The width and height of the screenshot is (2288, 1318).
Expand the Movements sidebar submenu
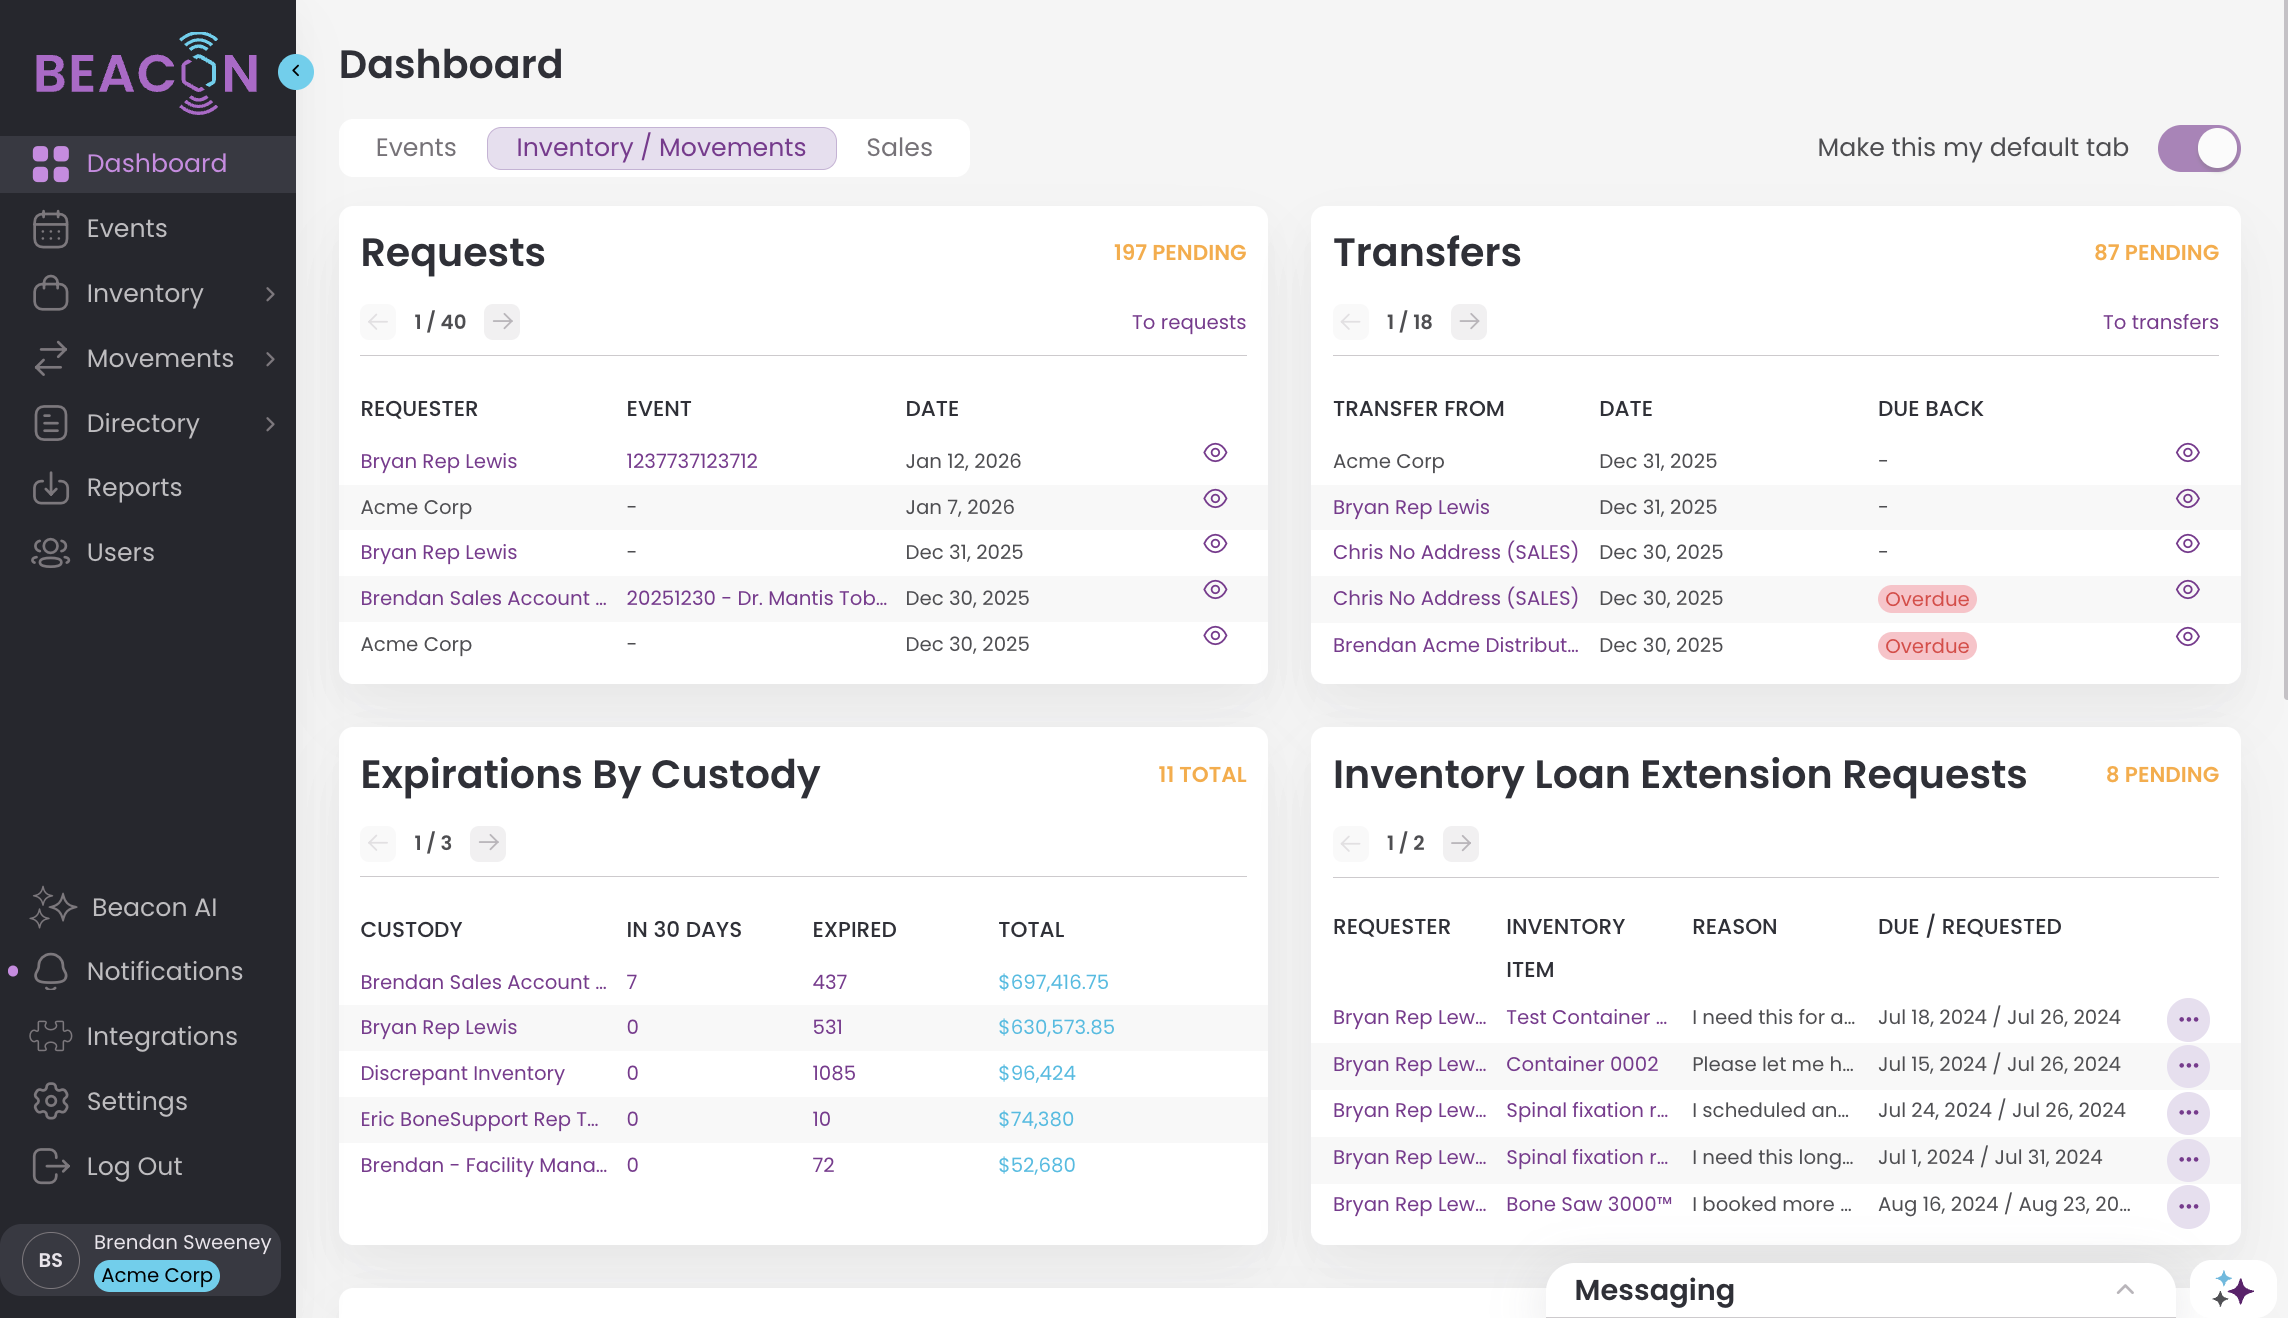pyautogui.click(x=270, y=359)
